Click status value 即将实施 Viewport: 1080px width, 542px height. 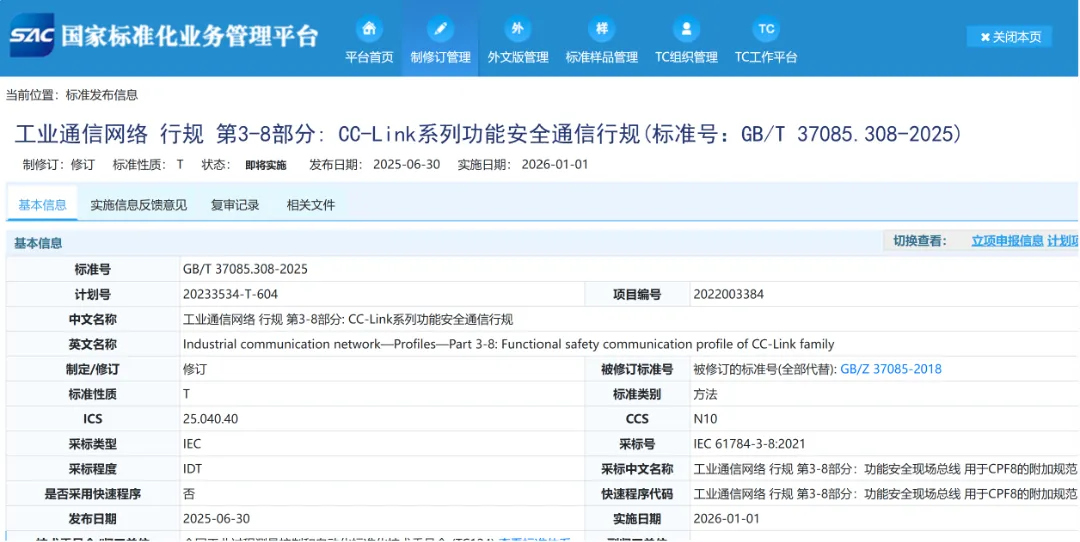click(x=266, y=165)
